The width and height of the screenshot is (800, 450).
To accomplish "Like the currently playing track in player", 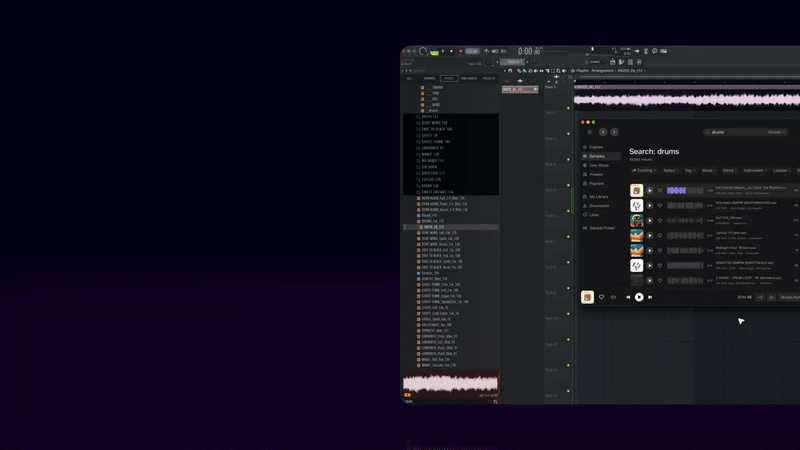I will click(602, 297).
